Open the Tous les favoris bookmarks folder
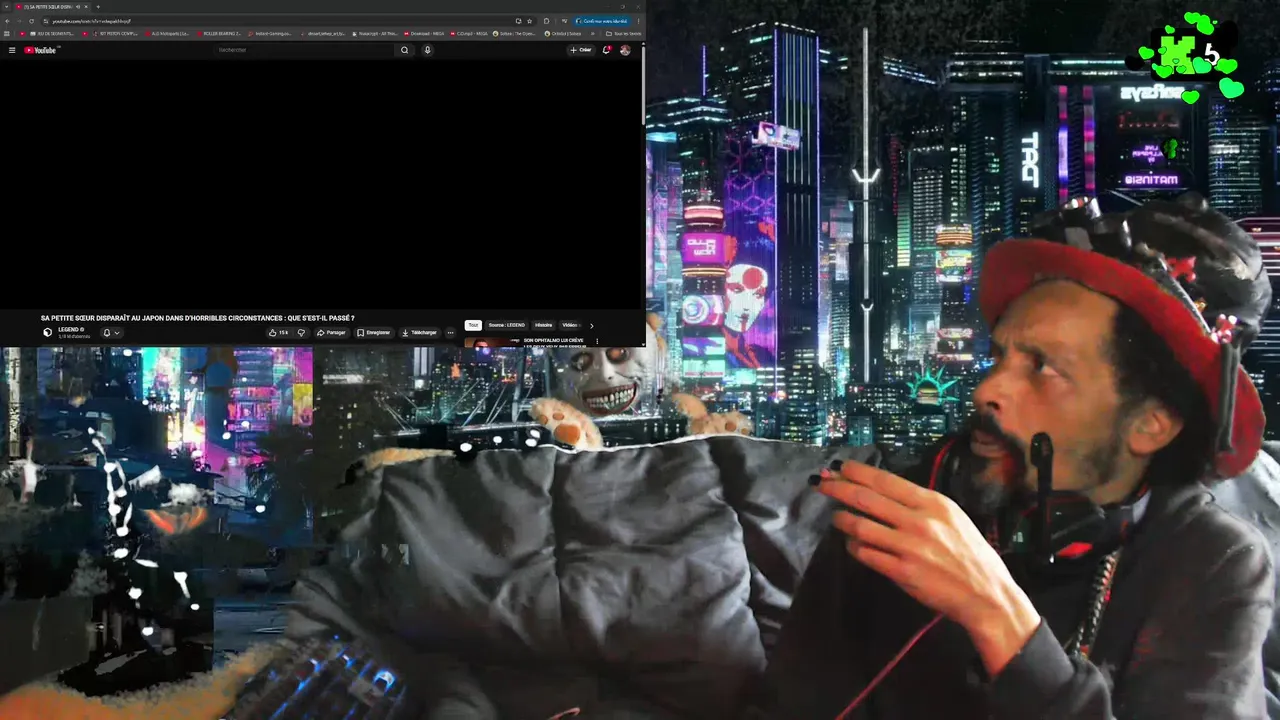This screenshot has width=1280, height=720. pyautogui.click(x=623, y=34)
